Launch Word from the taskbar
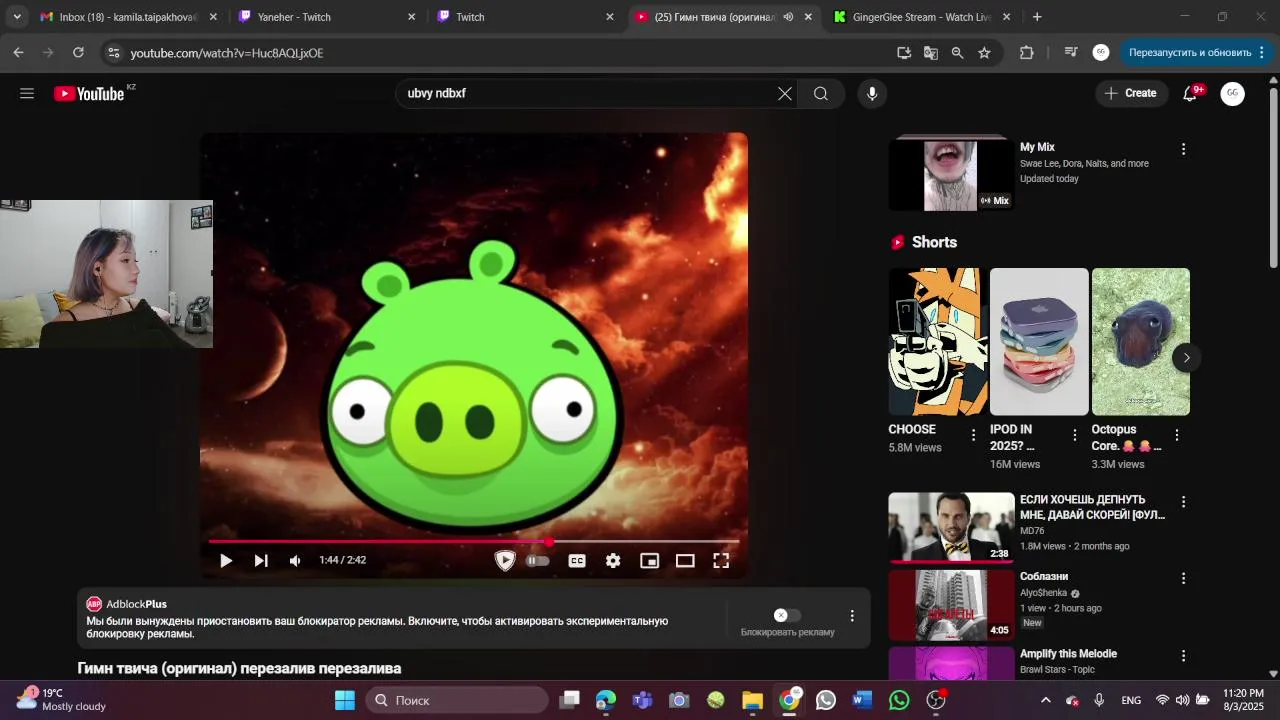 [862, 700]
